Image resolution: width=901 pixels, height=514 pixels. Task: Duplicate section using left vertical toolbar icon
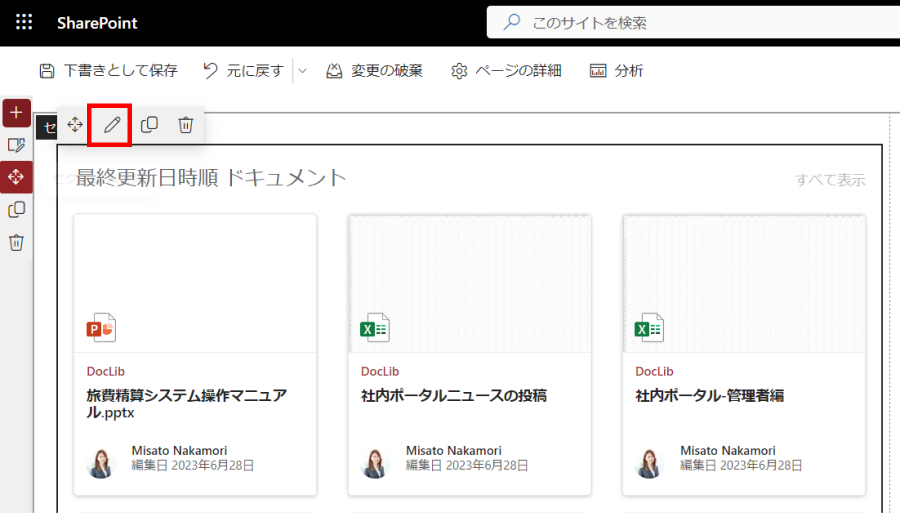coord(16,209)
